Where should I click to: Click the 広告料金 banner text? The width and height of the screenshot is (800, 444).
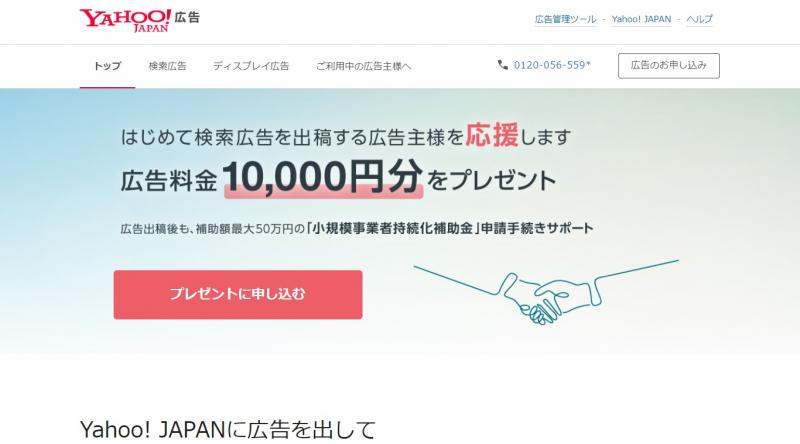click(x=169, y=181)
